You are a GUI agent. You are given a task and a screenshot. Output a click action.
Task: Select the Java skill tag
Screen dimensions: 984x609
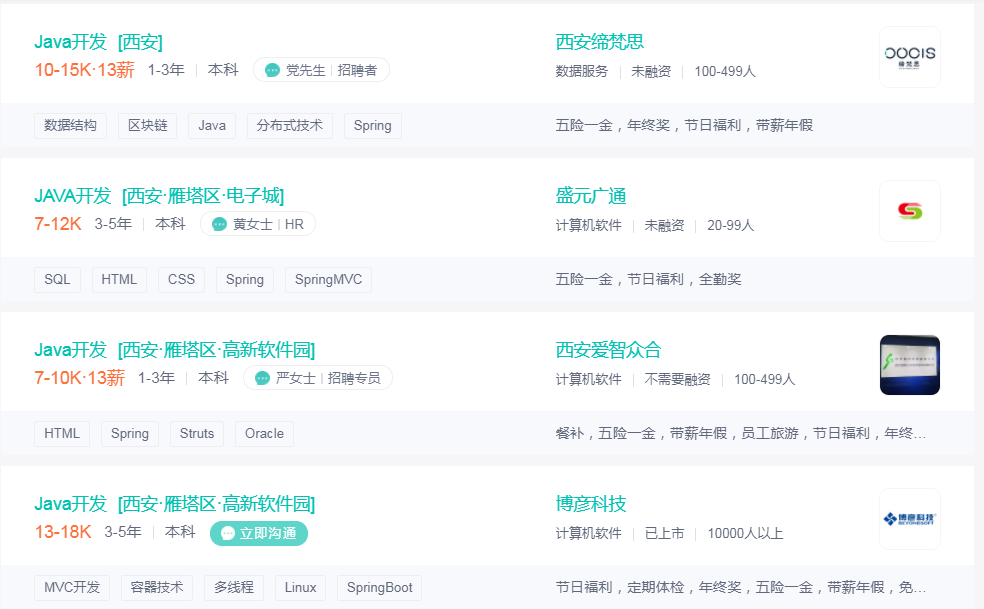pyautogui.click(x=212, y=126)
